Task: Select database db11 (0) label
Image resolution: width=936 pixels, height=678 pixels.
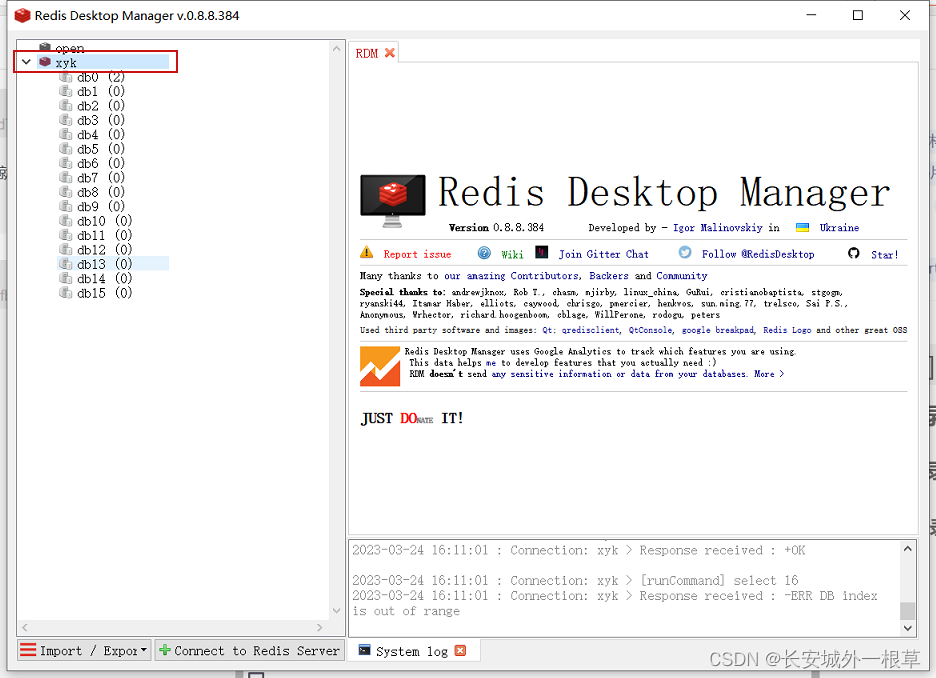Action: pos(104,235)
